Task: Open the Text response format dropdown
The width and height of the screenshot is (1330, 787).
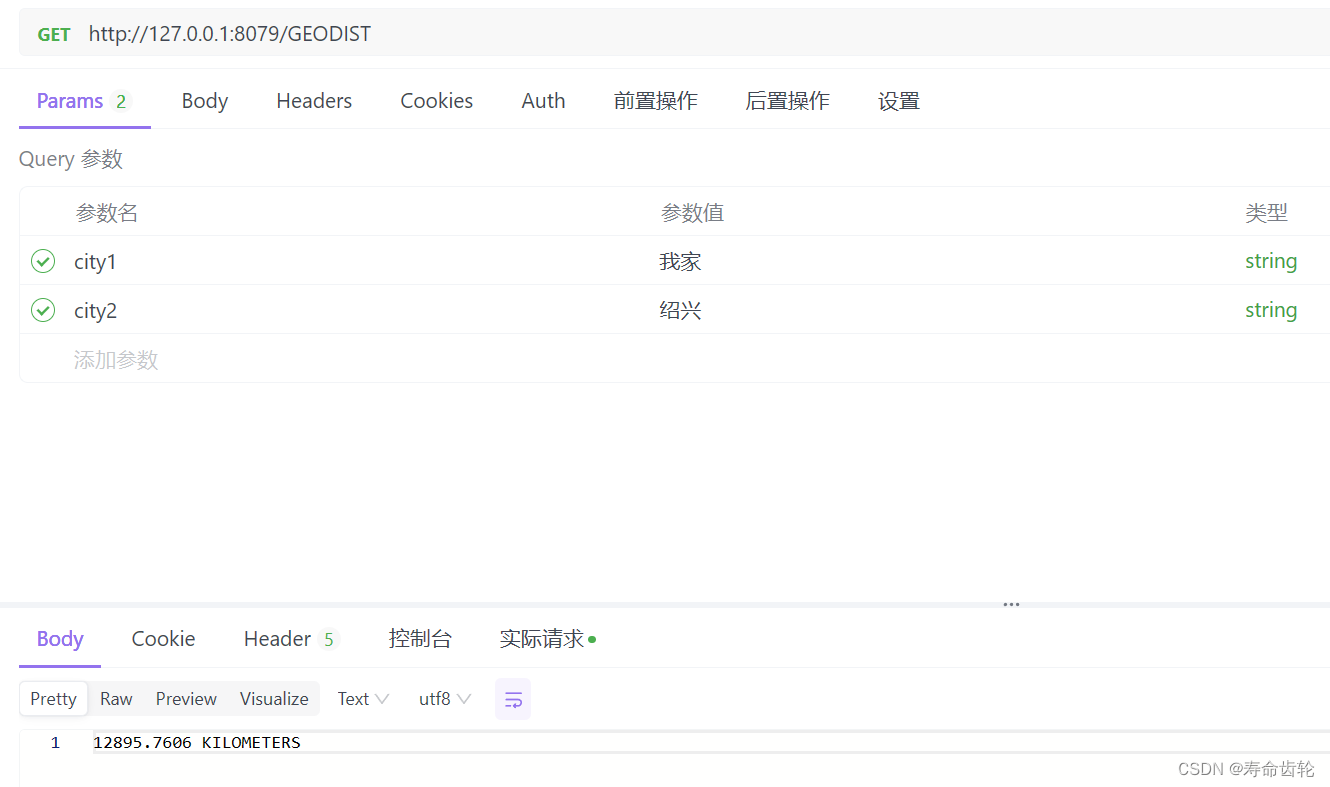Action: click(362, 698)
